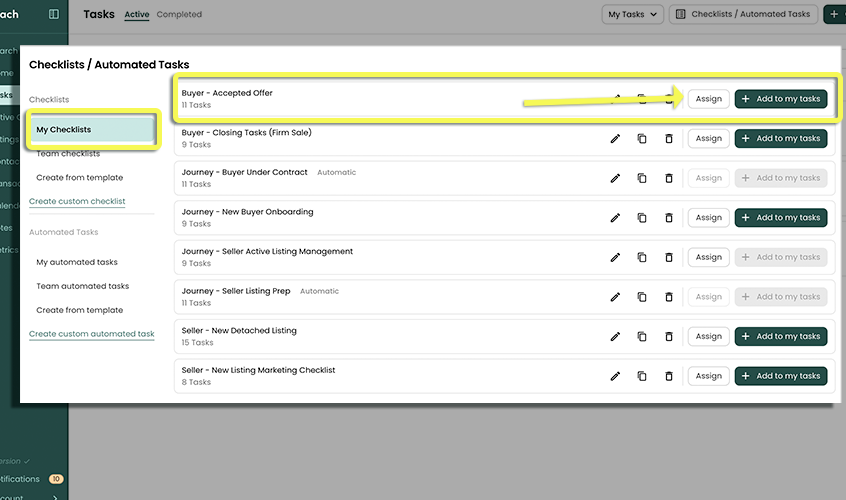
Task: Add Journey - New Buyer Onboarding to my tasks
Action: pos(781,218)
